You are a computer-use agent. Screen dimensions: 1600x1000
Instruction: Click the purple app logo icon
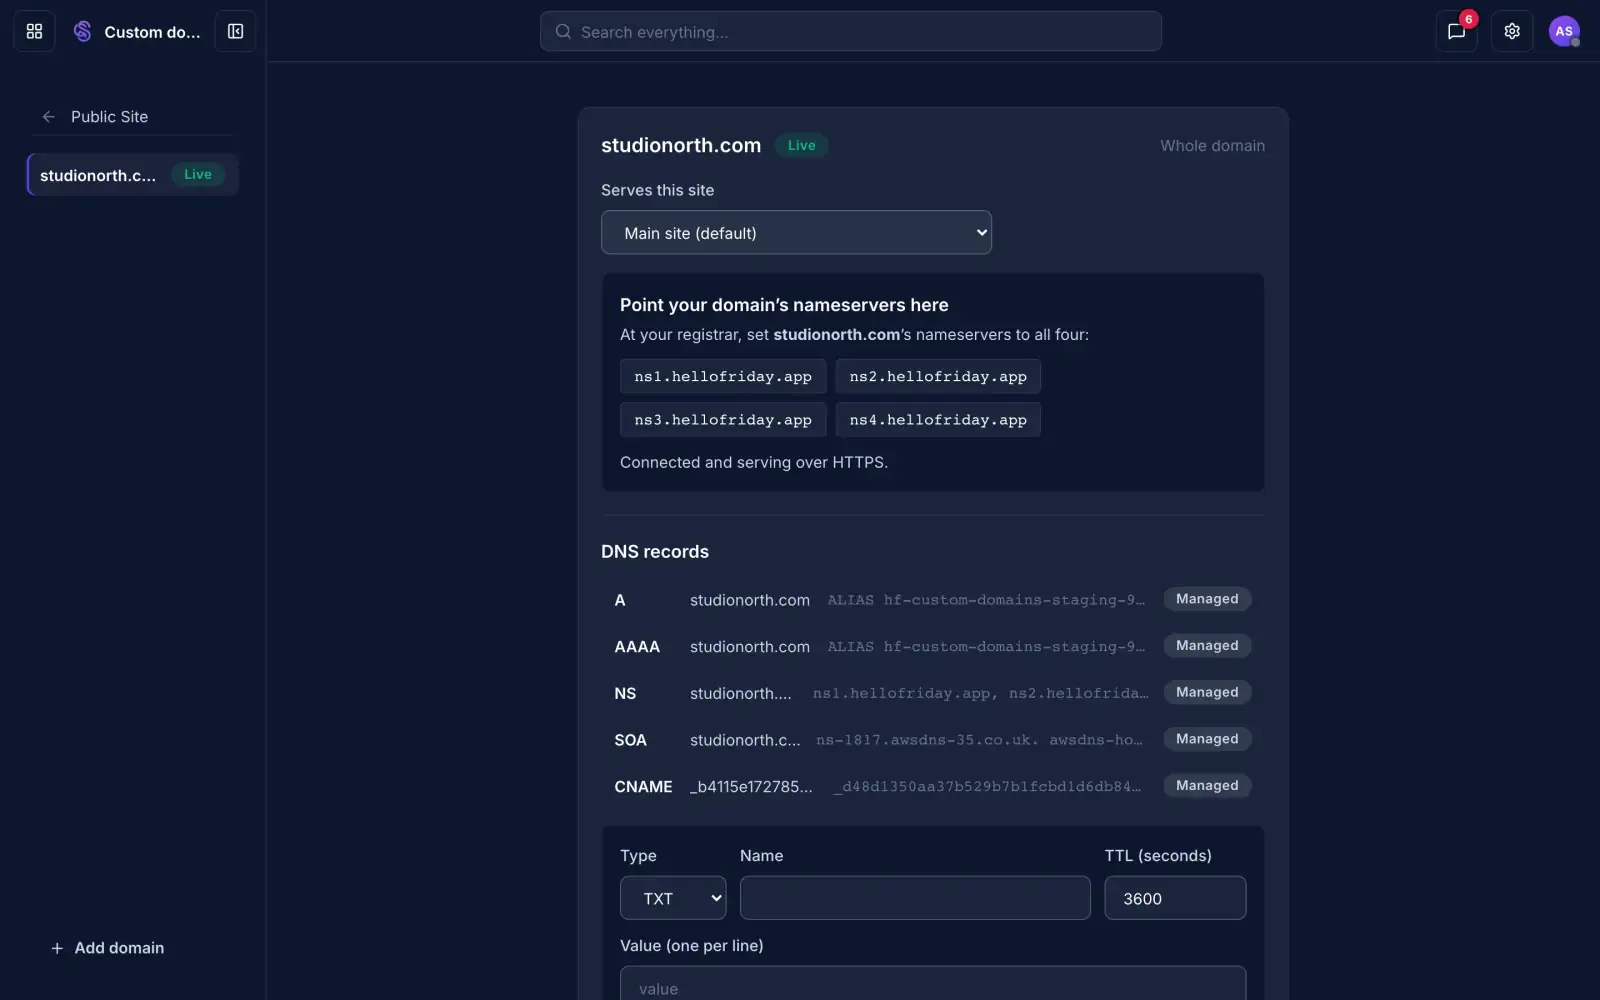tap(83, 31)
